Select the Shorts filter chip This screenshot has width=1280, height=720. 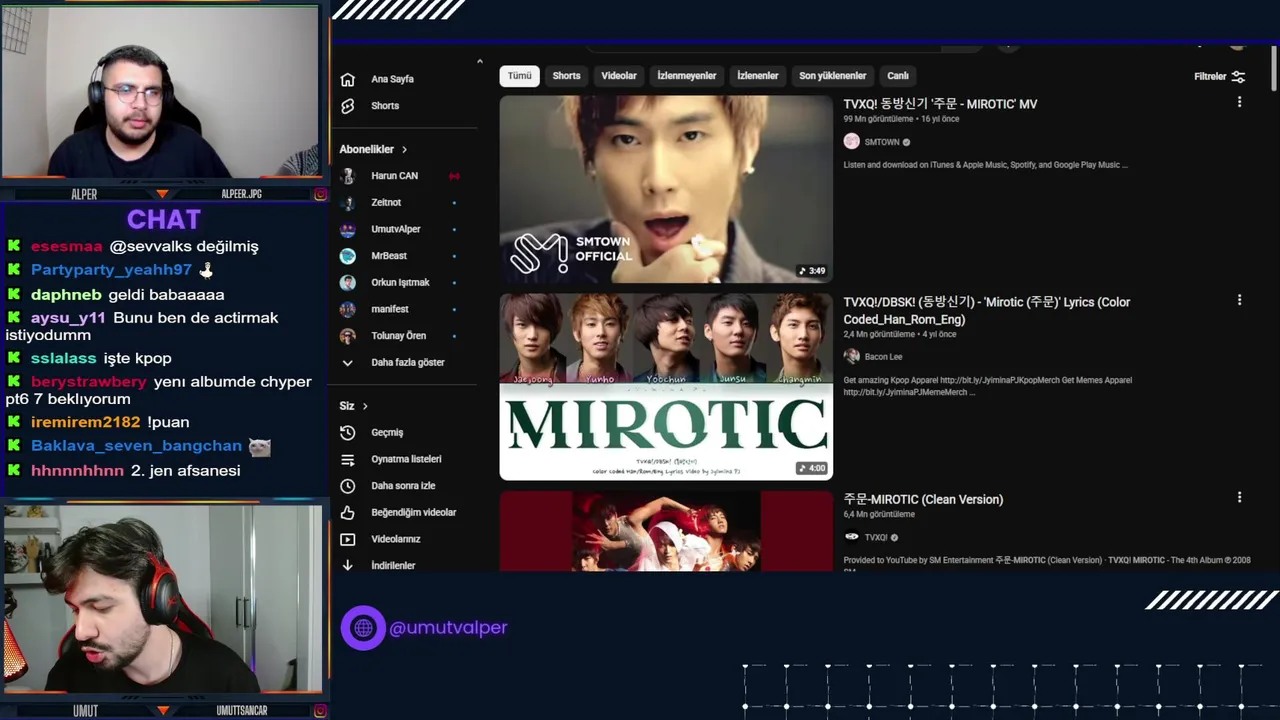point(566,76)
